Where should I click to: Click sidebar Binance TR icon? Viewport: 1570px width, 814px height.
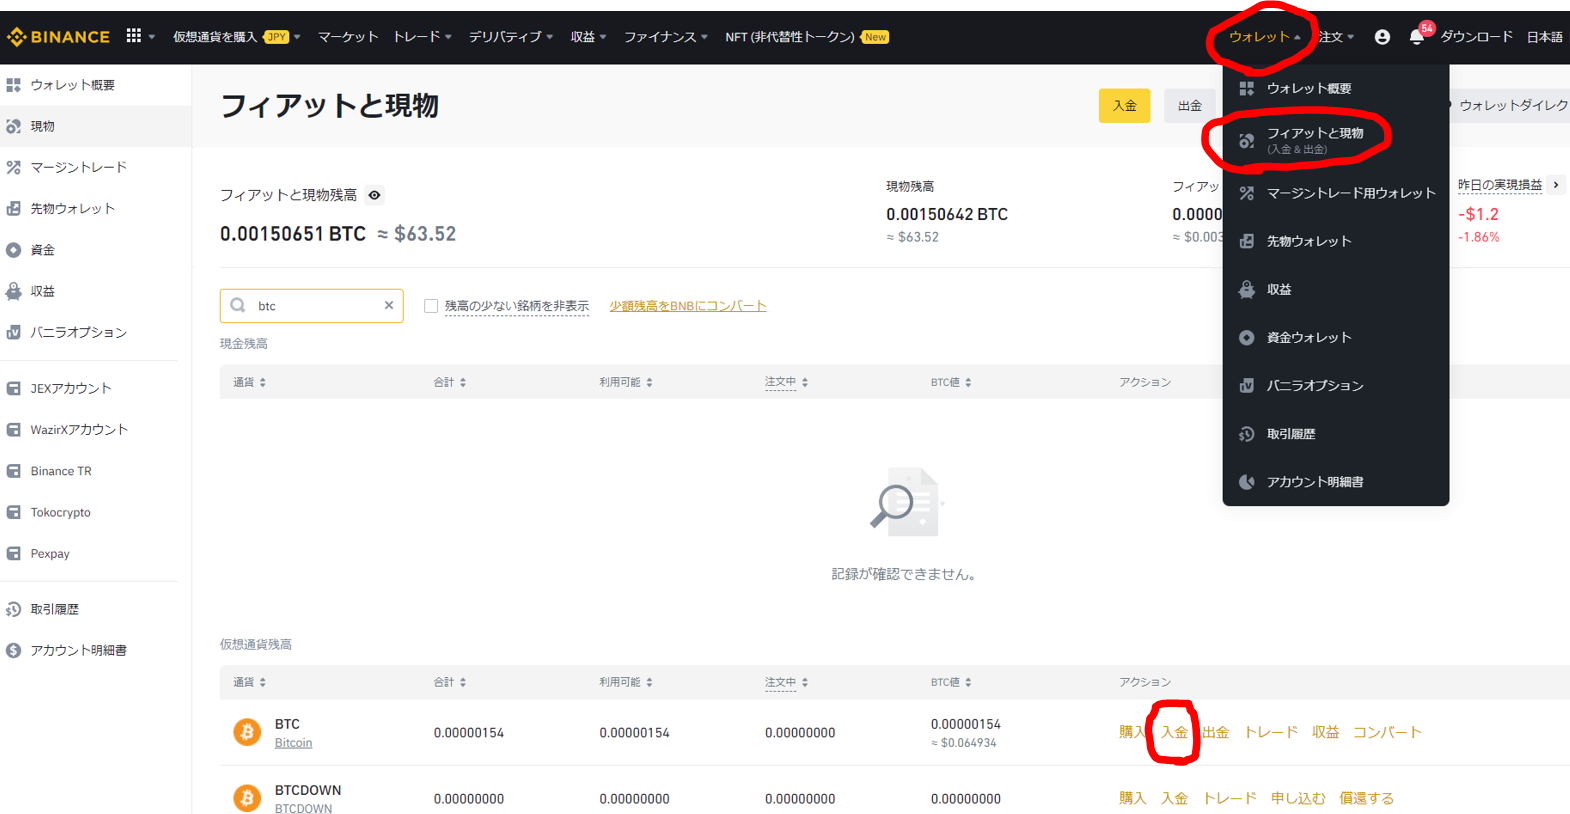point(14,470)
